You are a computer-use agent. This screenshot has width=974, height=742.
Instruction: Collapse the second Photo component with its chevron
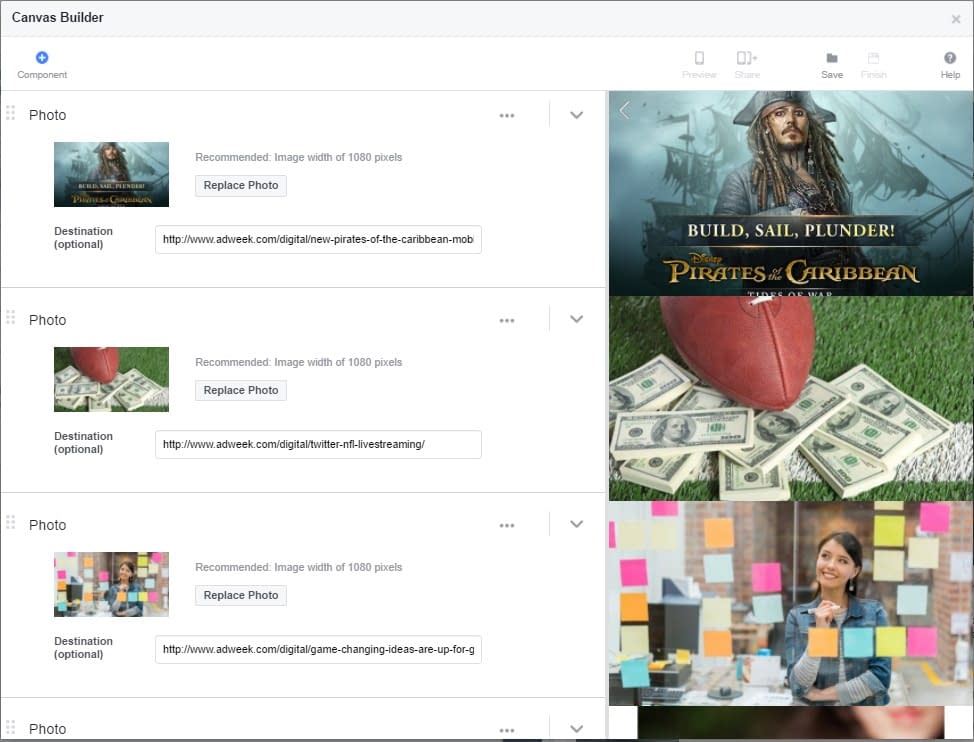576,319
